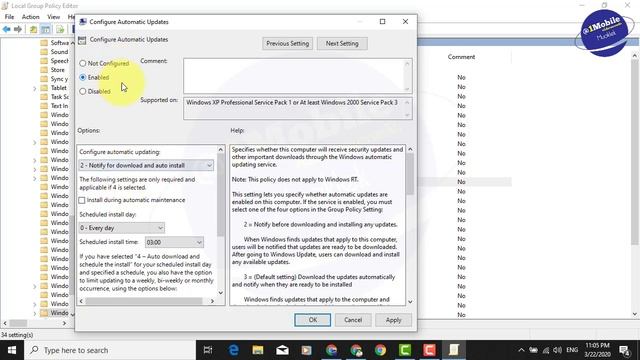The width and height of the screenshot is (640, 360).
Task: Click inside the Comment text box
Action: pyautogui.click(x=298, y=76)
